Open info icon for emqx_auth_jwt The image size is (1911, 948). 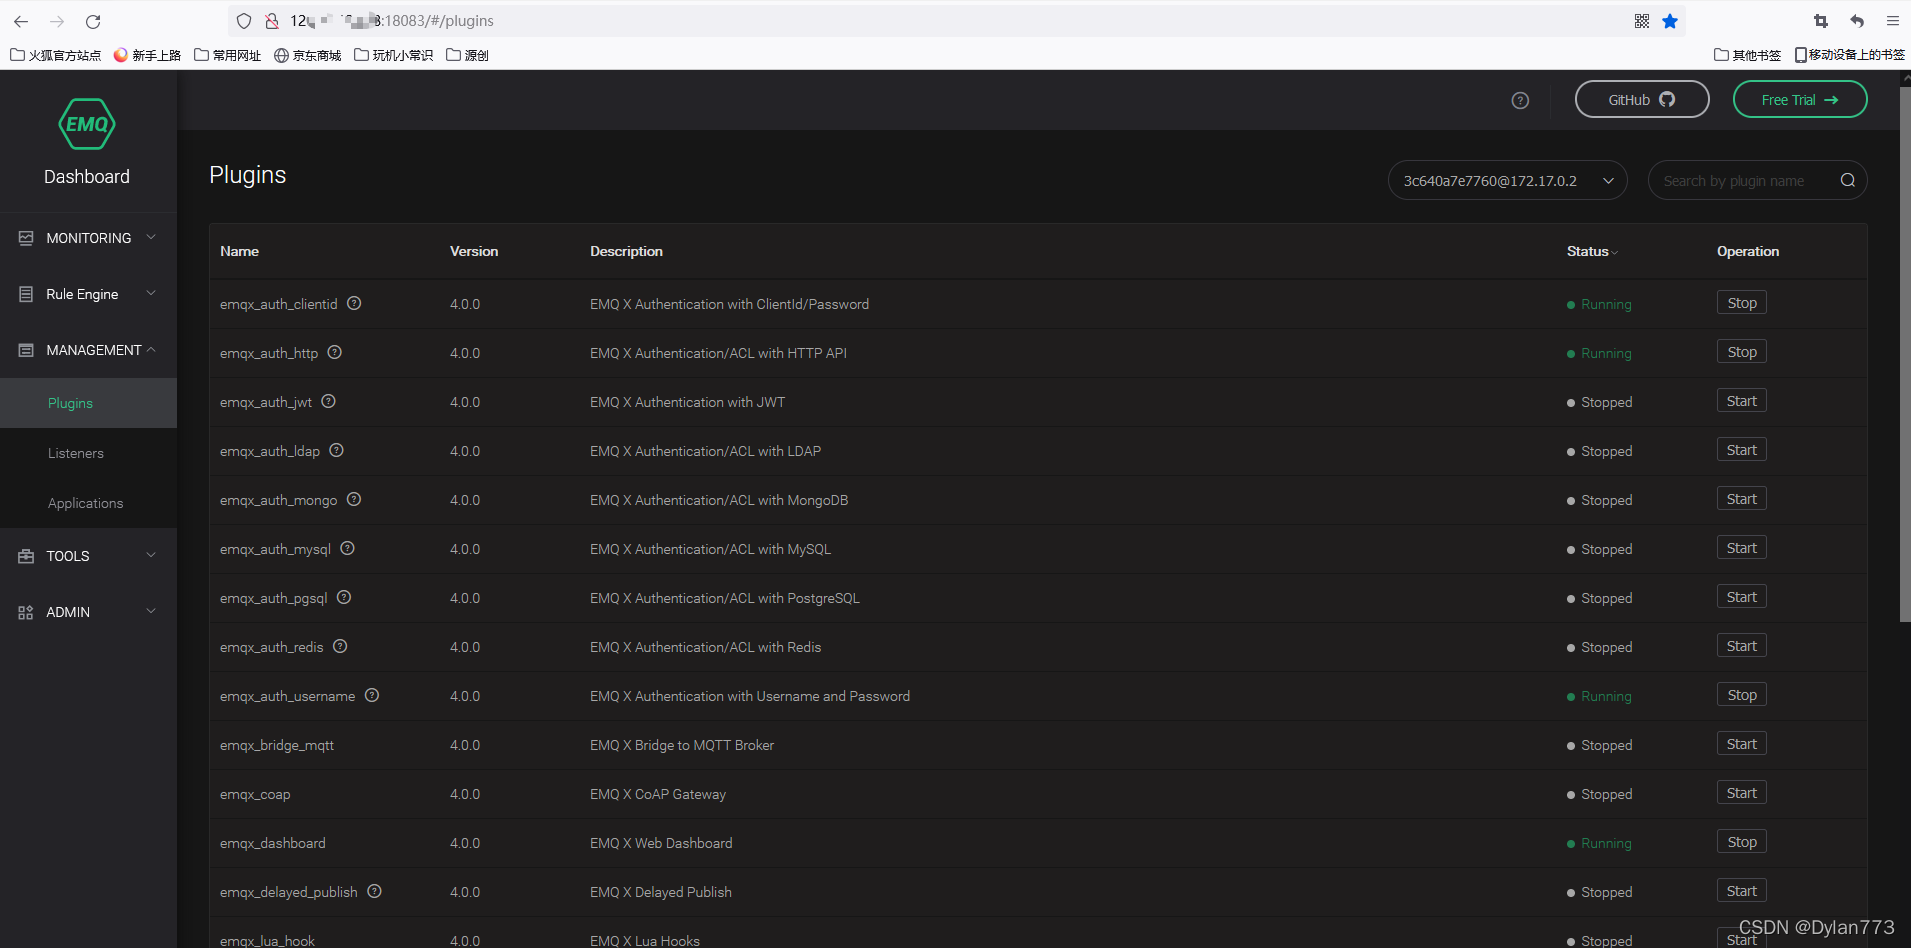click(x=328, y=401)
